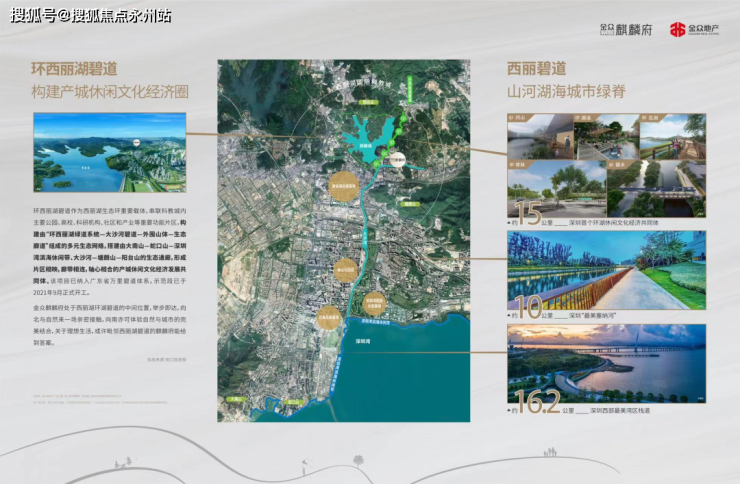Click the 15 公里 distance figure

pyautogui.click(x=527, y=213)
